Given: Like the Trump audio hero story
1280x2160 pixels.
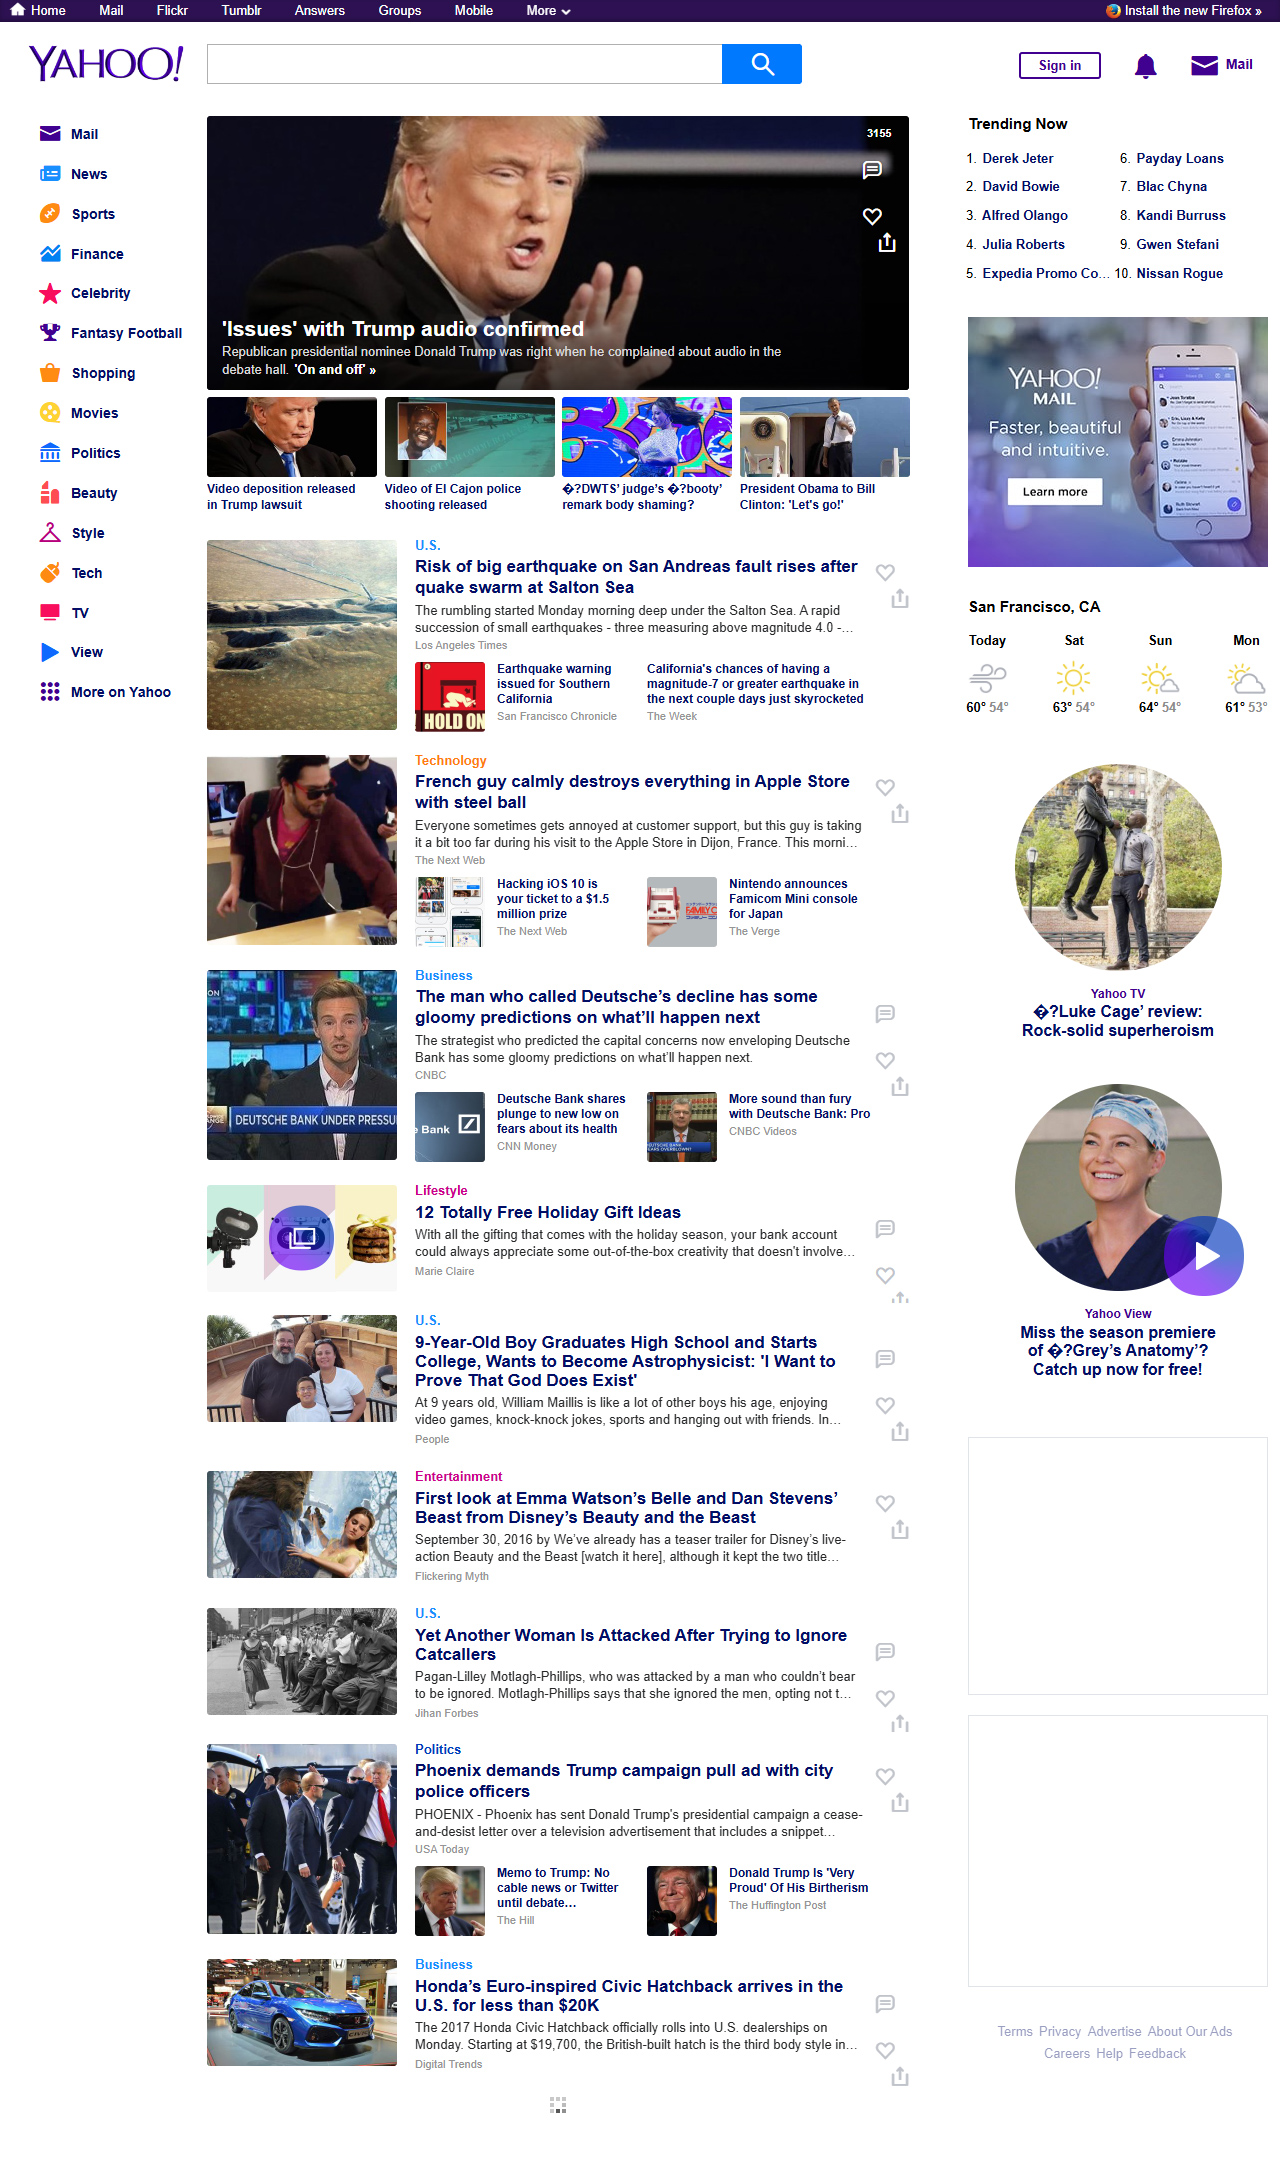Looking at the screenshot, I should click(872, 216).
